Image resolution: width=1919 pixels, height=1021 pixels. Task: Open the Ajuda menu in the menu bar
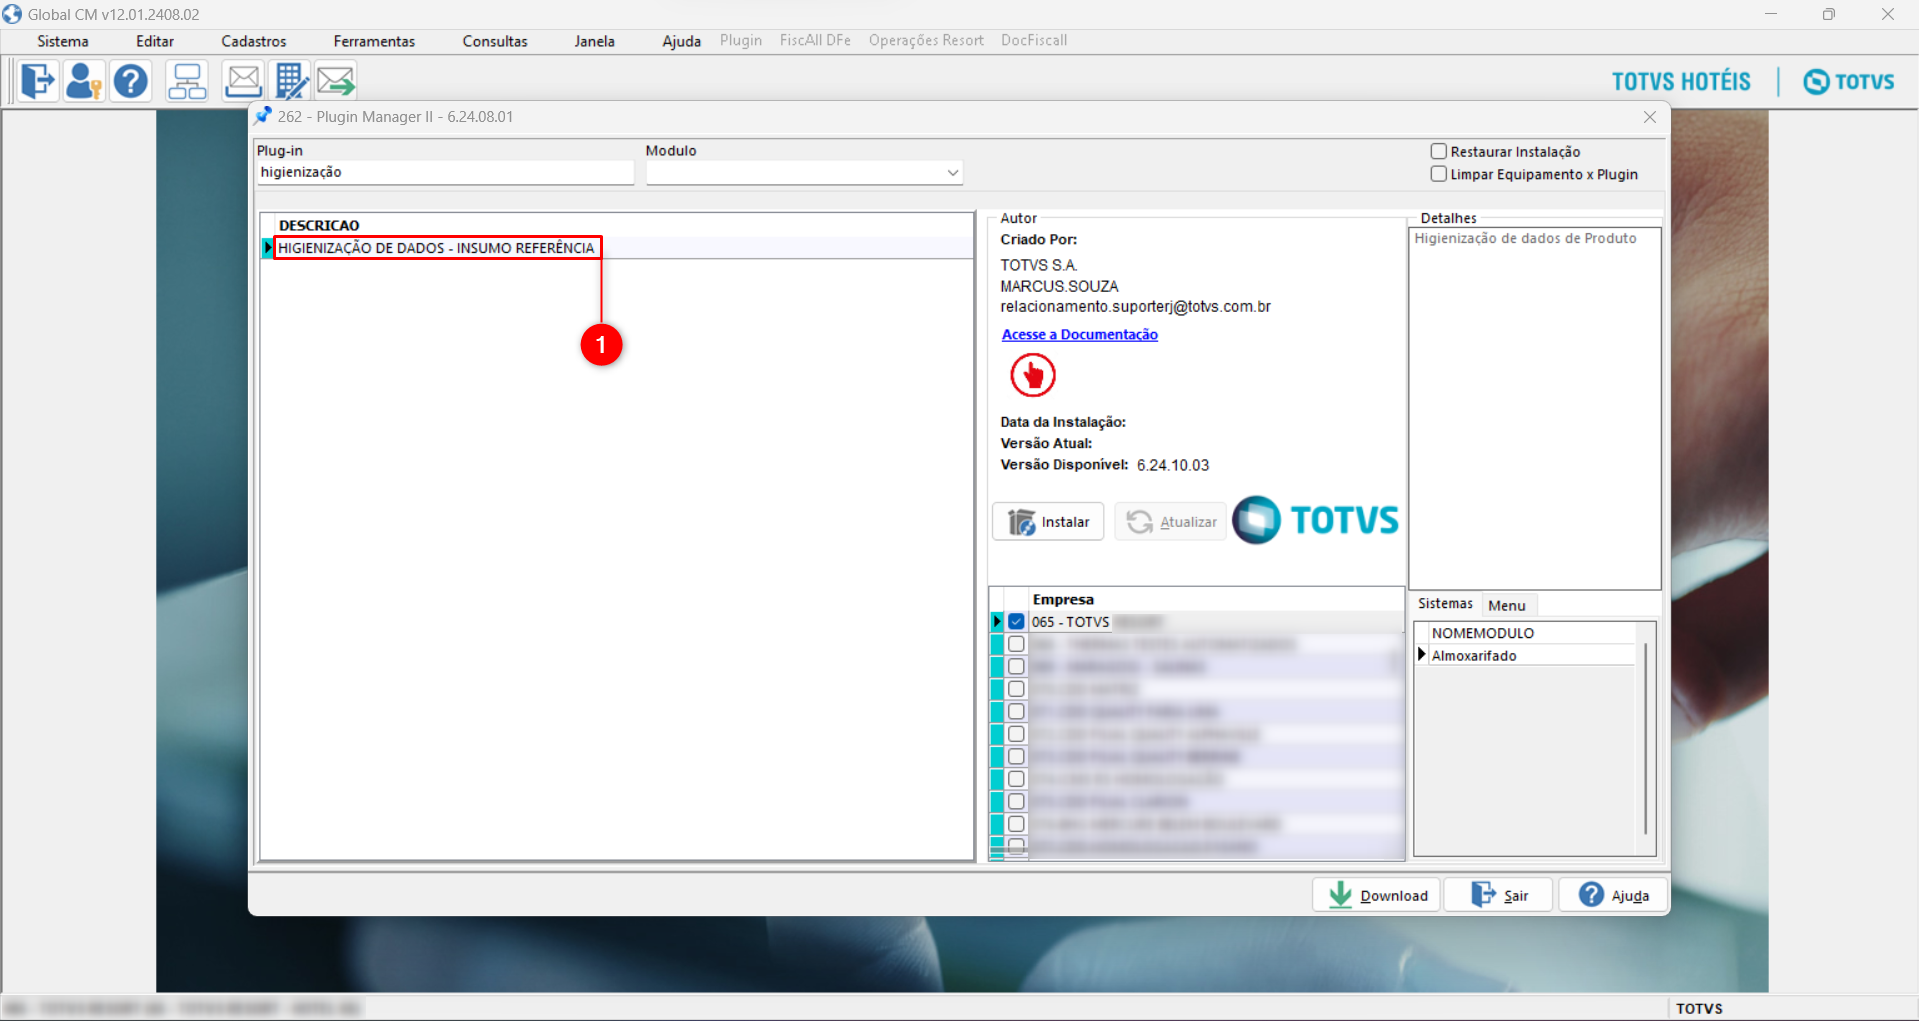pos(681,41)
